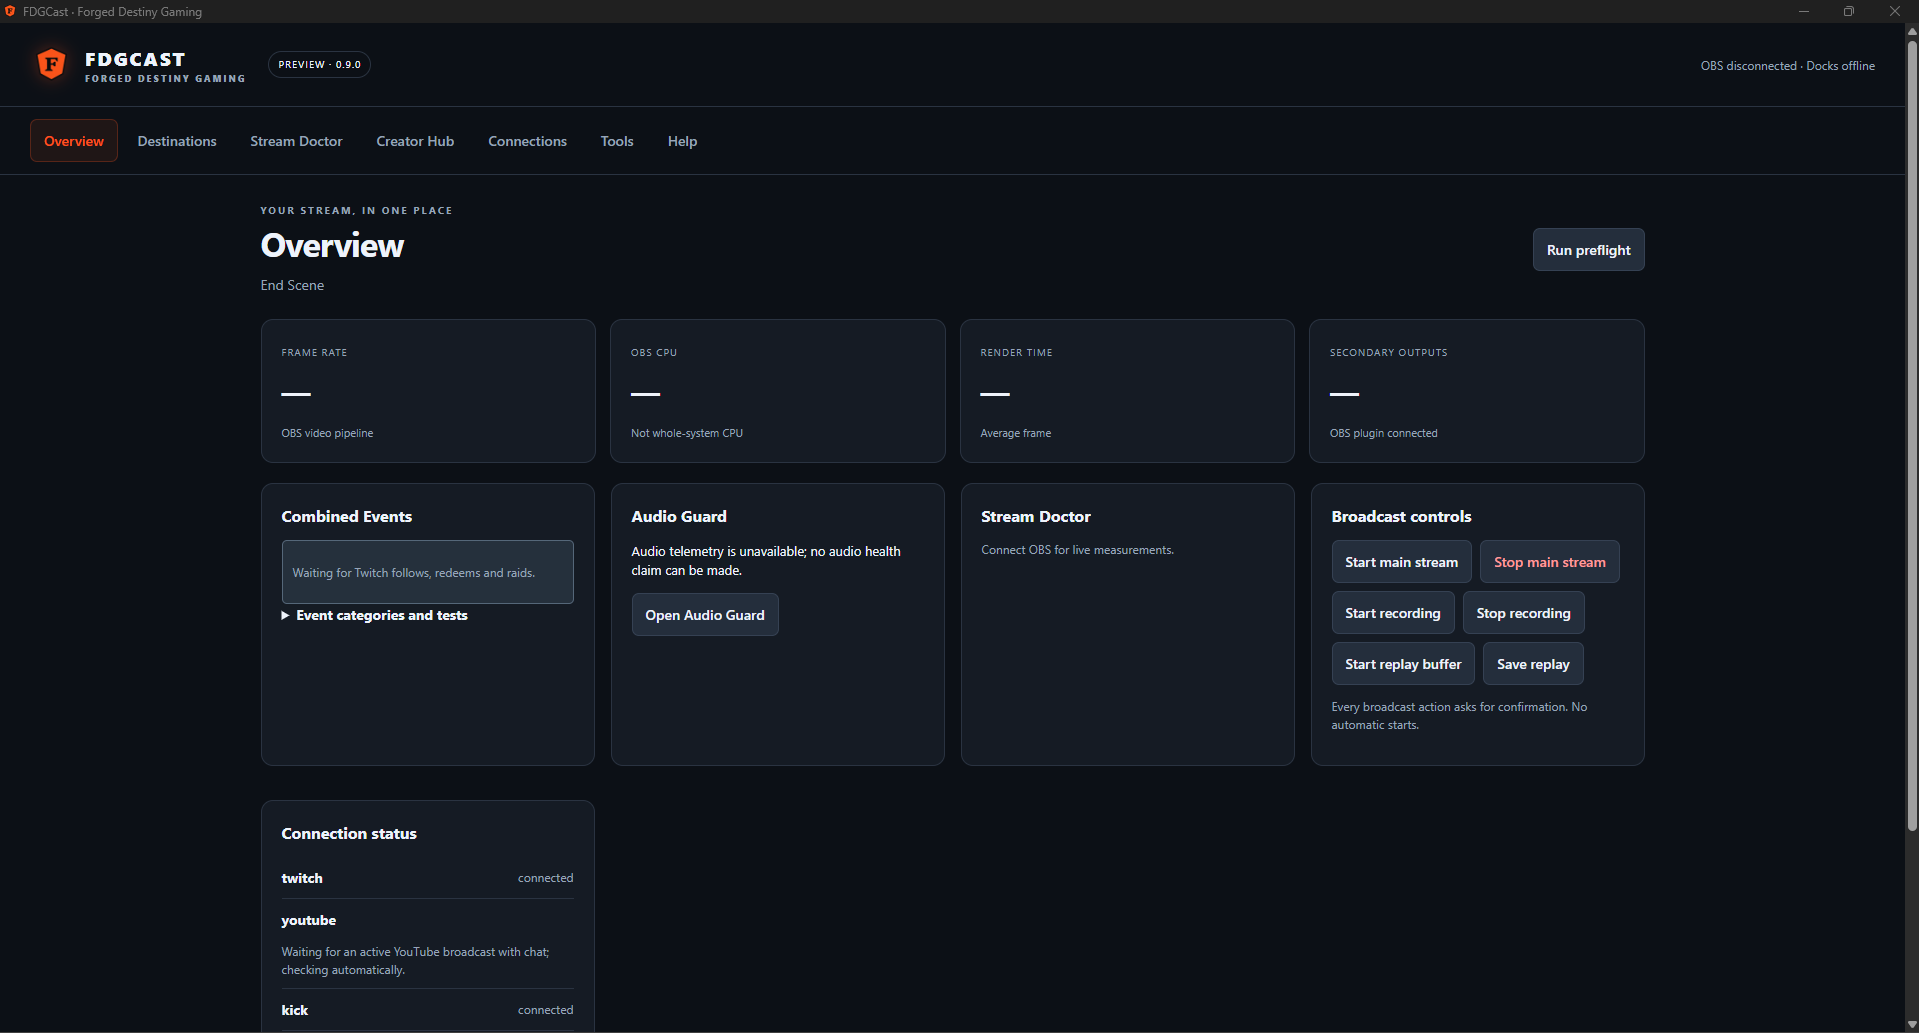The height and width of the screenshot is (1033, 1919).
Task: Open the Overview tab
Action: 74,141
